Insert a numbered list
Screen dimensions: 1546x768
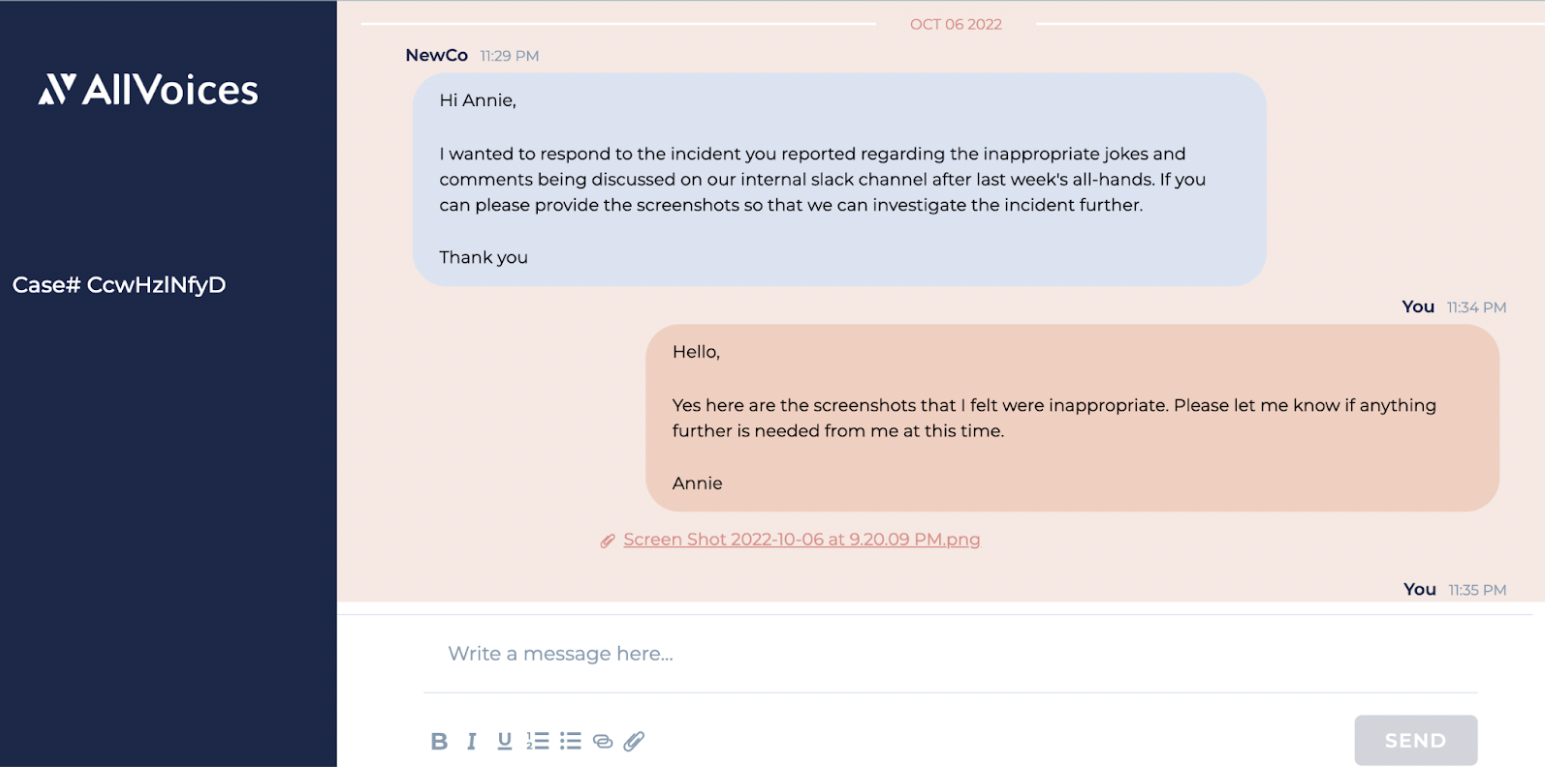click(537, 741)
